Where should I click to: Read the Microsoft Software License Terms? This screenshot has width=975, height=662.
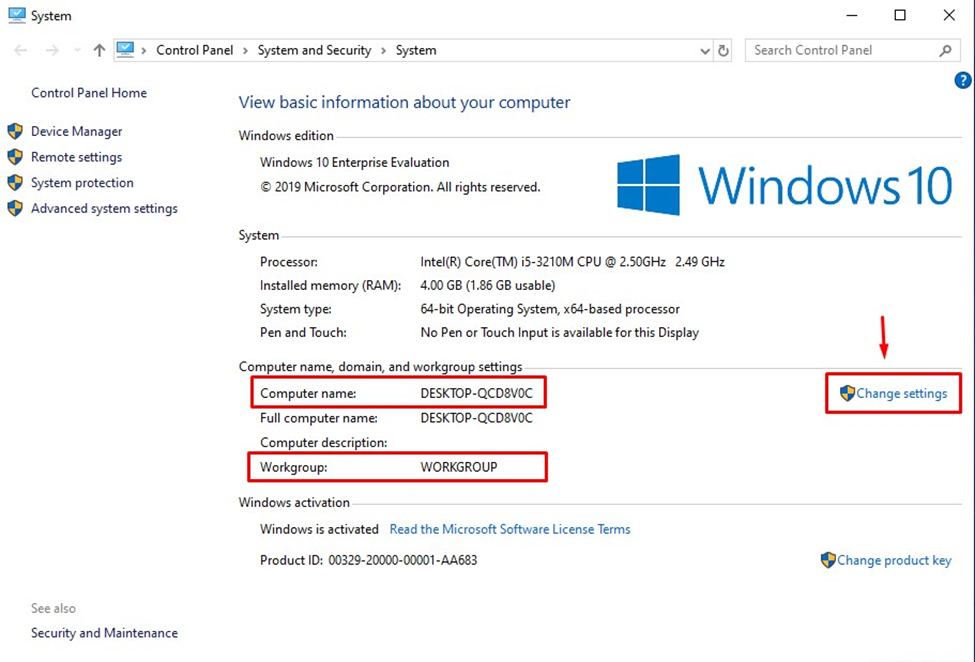point(510,529)
